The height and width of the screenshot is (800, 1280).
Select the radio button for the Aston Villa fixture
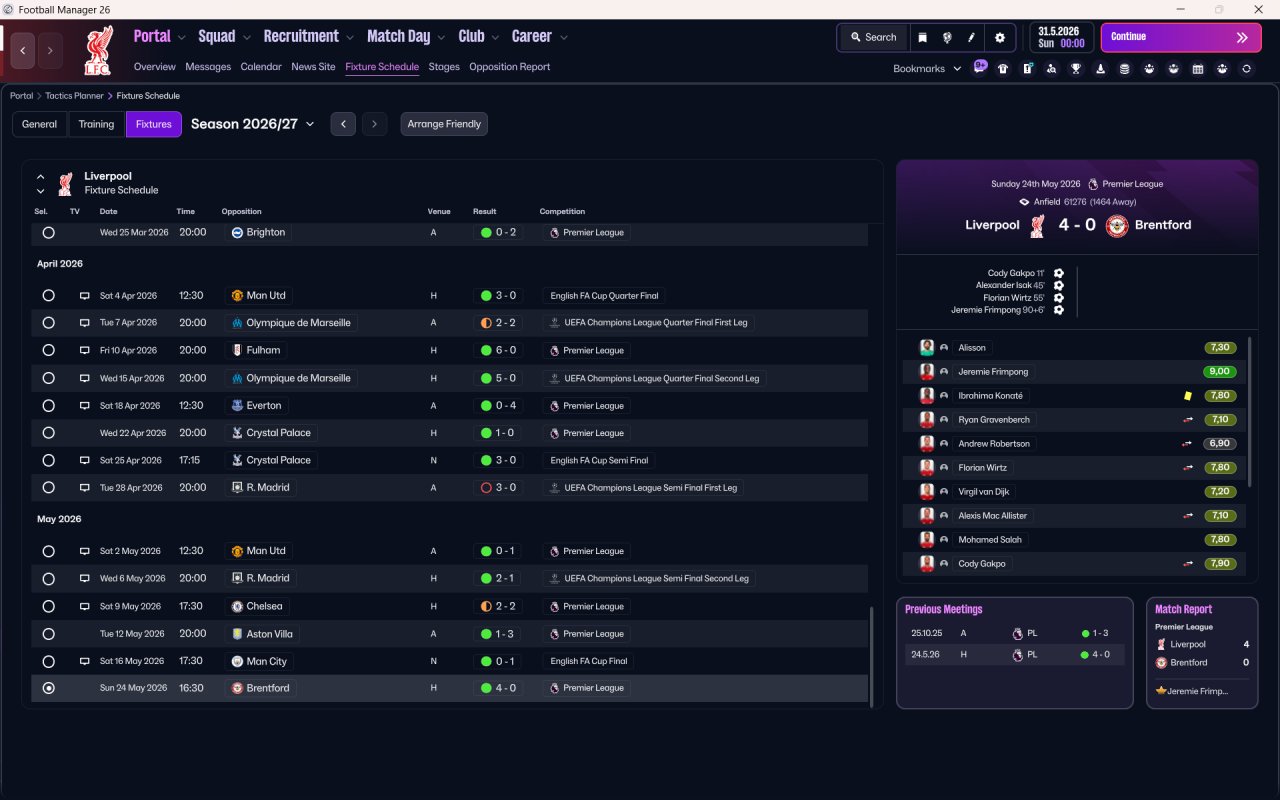(48, 634)
